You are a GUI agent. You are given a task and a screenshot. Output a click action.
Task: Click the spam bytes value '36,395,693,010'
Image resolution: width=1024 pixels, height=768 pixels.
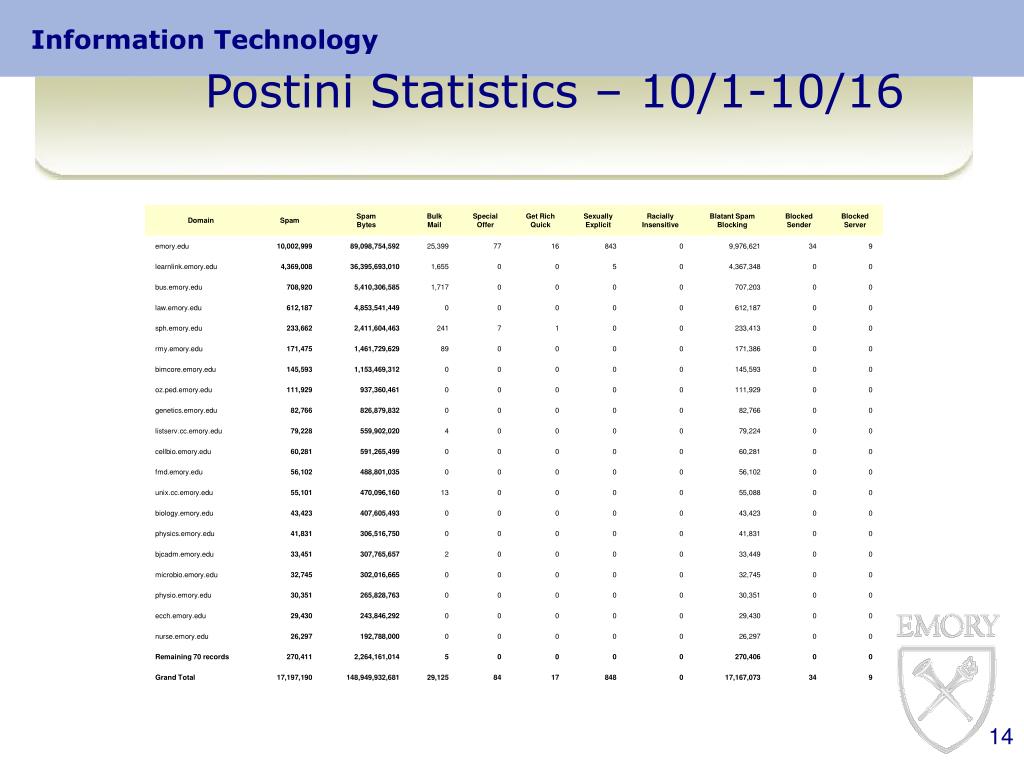tap(375, 267)
